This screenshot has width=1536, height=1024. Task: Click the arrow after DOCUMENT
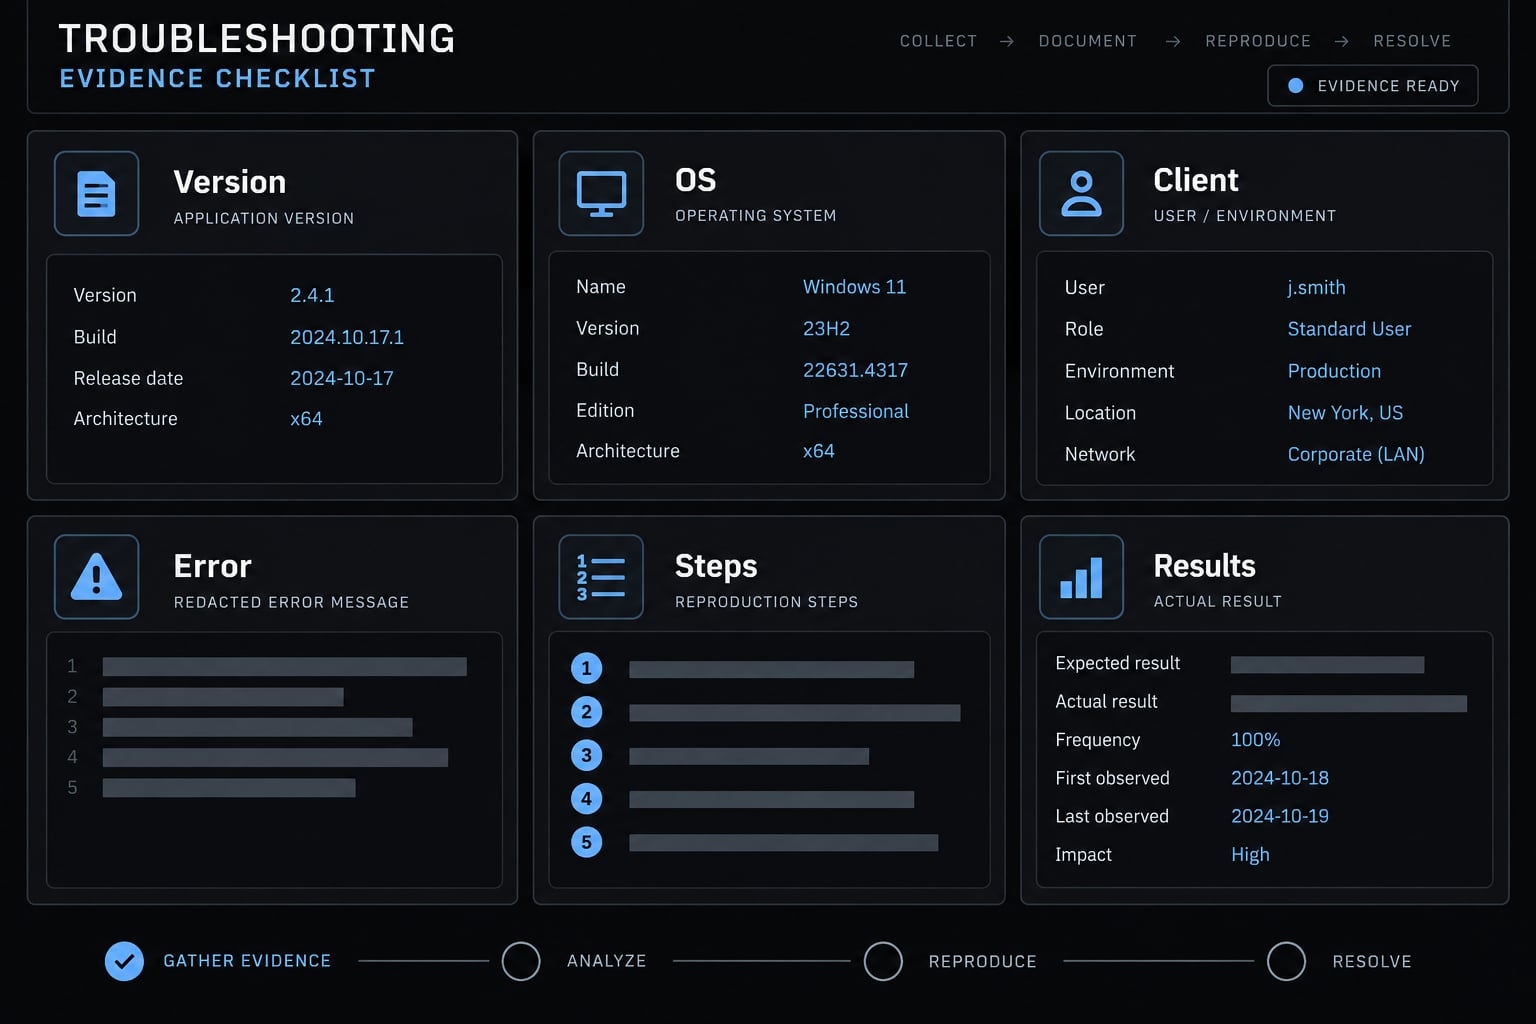(1173, 41)
